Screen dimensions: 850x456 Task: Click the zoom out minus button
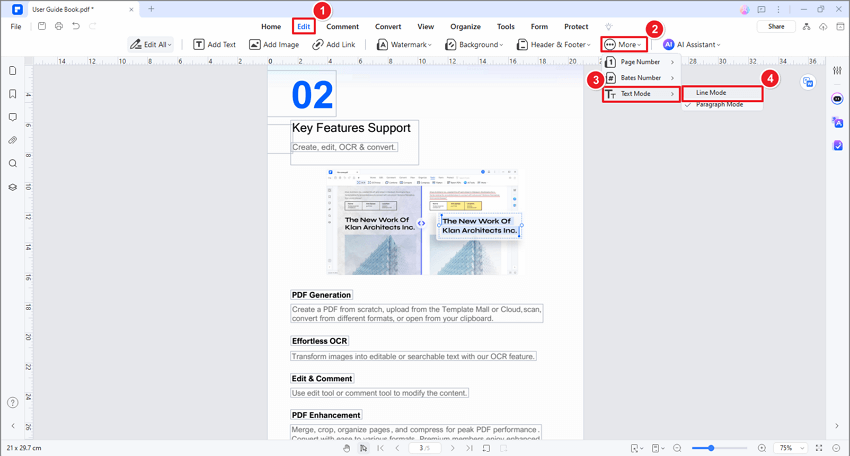click(x=677, y=448)
